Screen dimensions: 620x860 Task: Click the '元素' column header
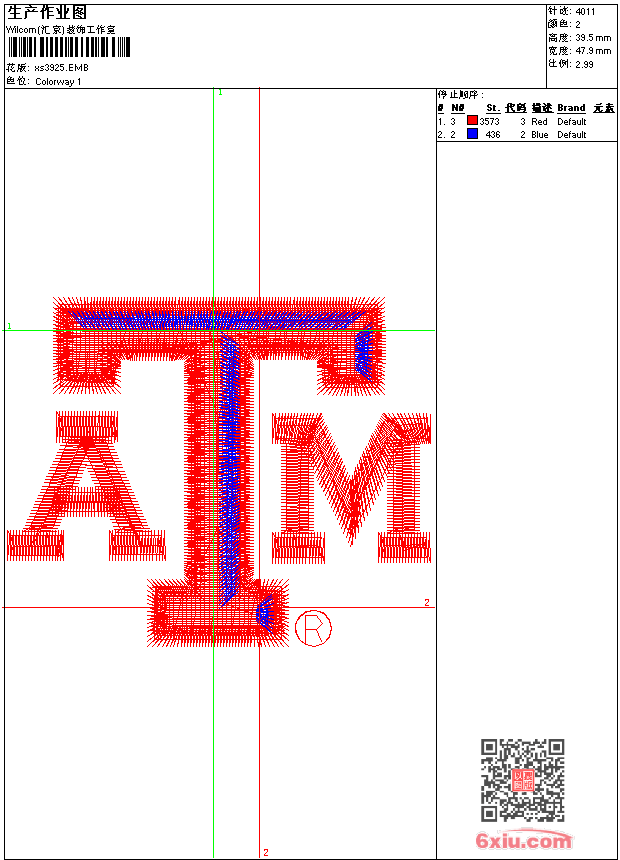(x=604, y=108)
